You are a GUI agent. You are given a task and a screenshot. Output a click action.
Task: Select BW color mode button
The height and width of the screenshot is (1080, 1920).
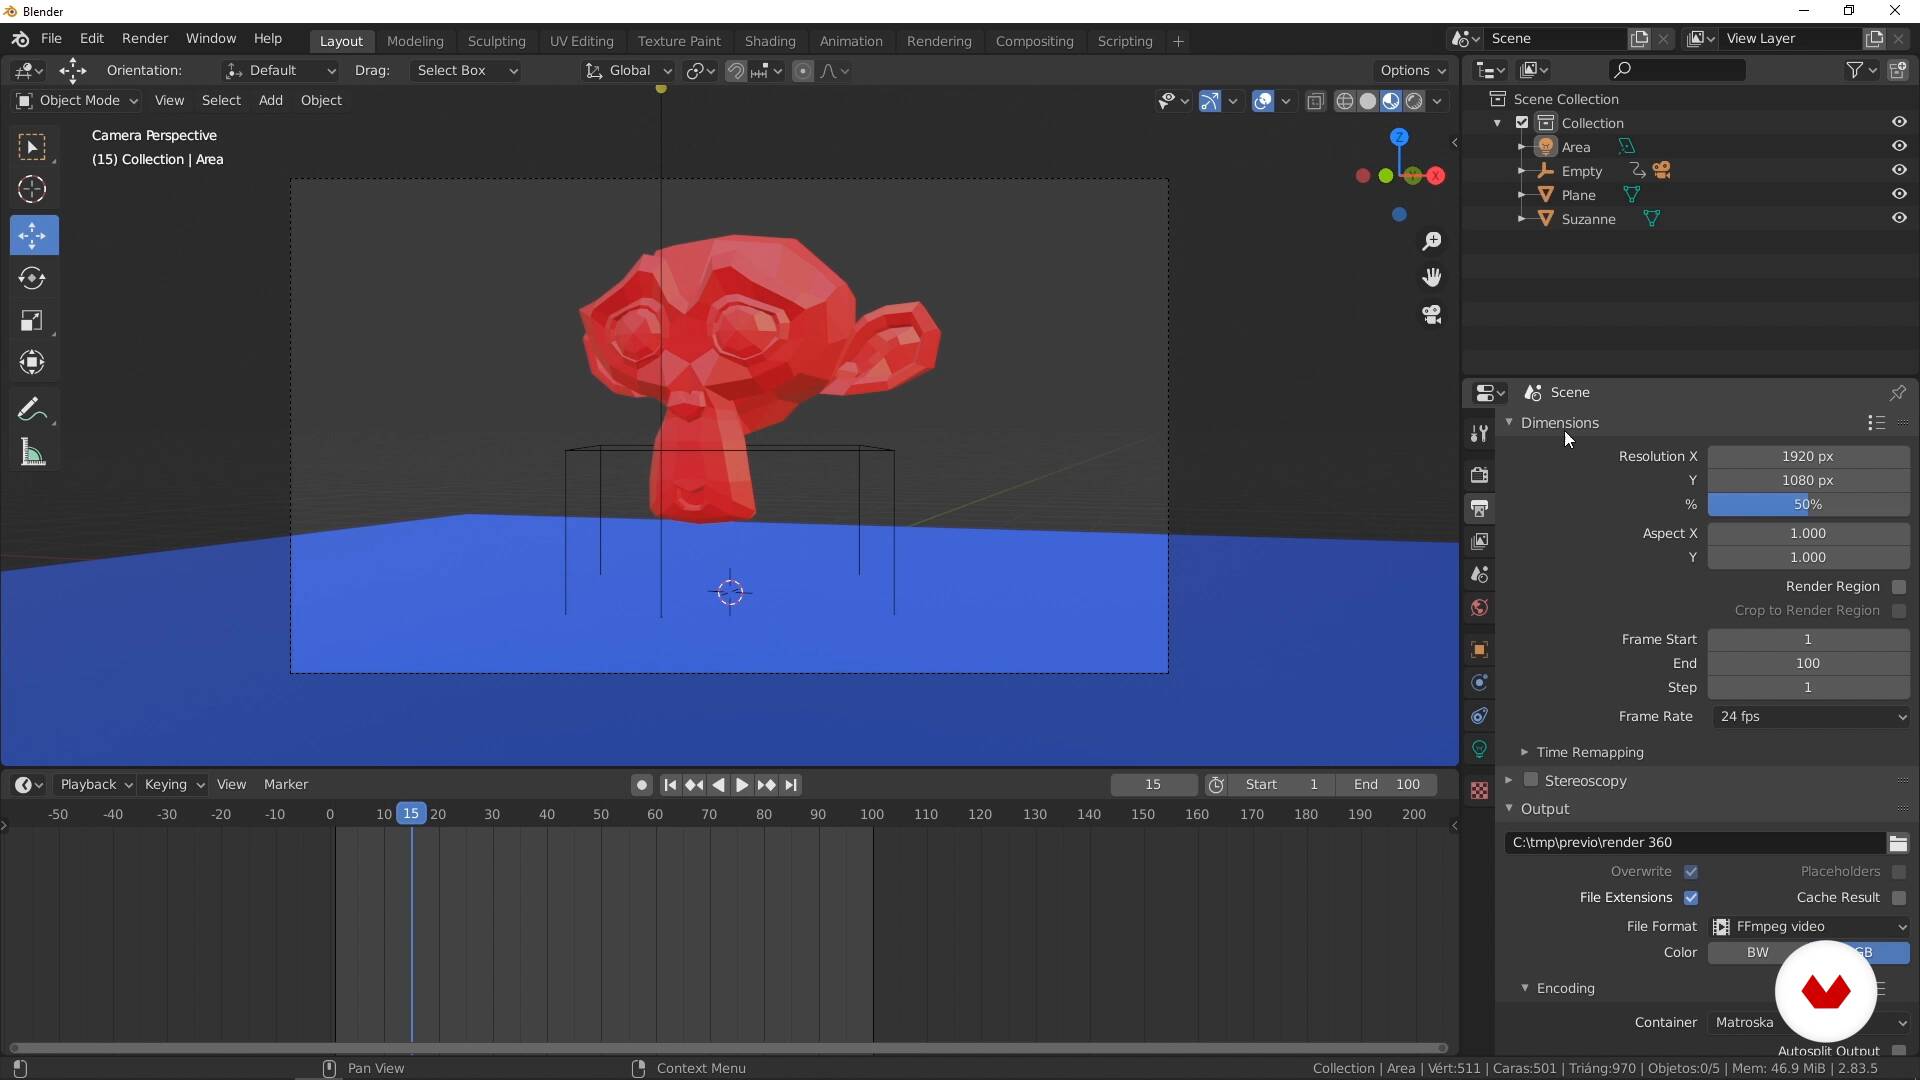click(x=1757, y=953)
